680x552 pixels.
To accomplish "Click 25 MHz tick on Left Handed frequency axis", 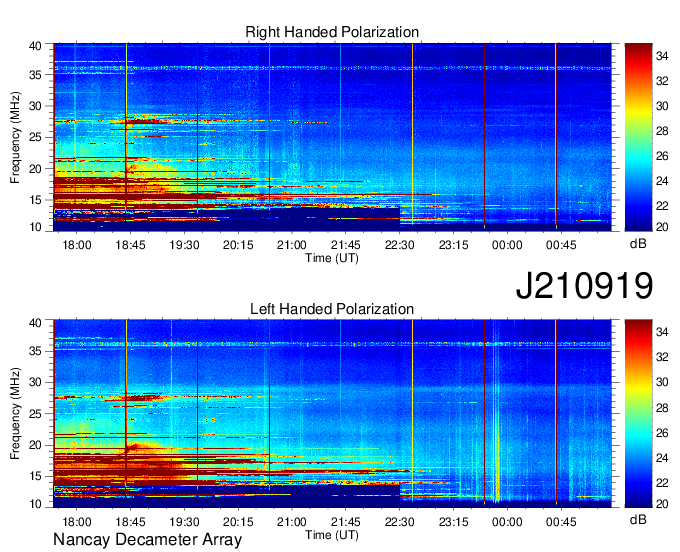I will pos(35,413).
